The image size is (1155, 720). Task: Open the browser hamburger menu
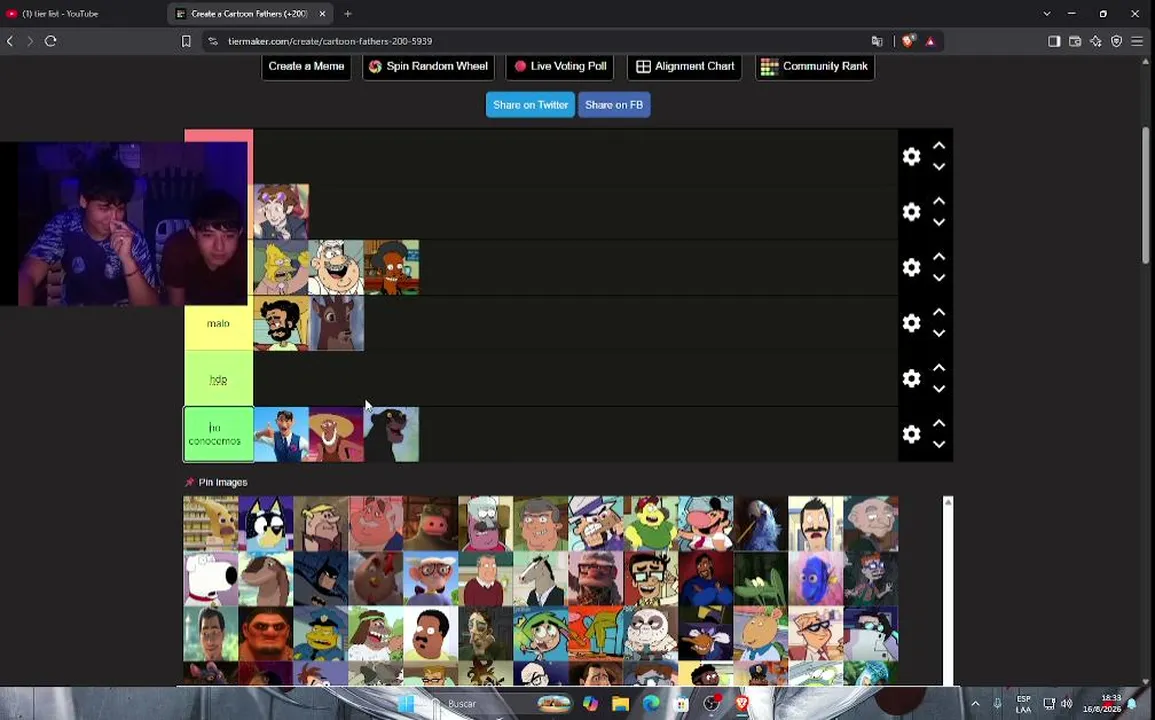1137,41
